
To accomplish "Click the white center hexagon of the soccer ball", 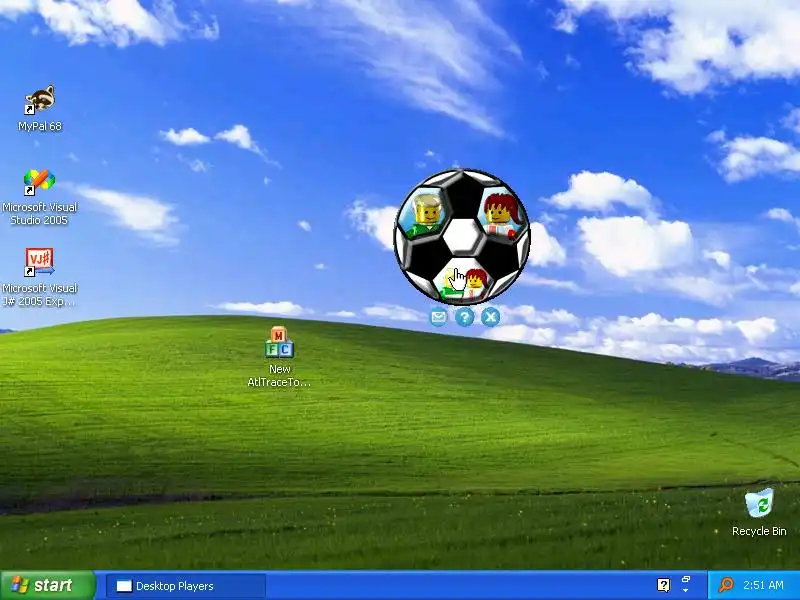I will (462, 237).
